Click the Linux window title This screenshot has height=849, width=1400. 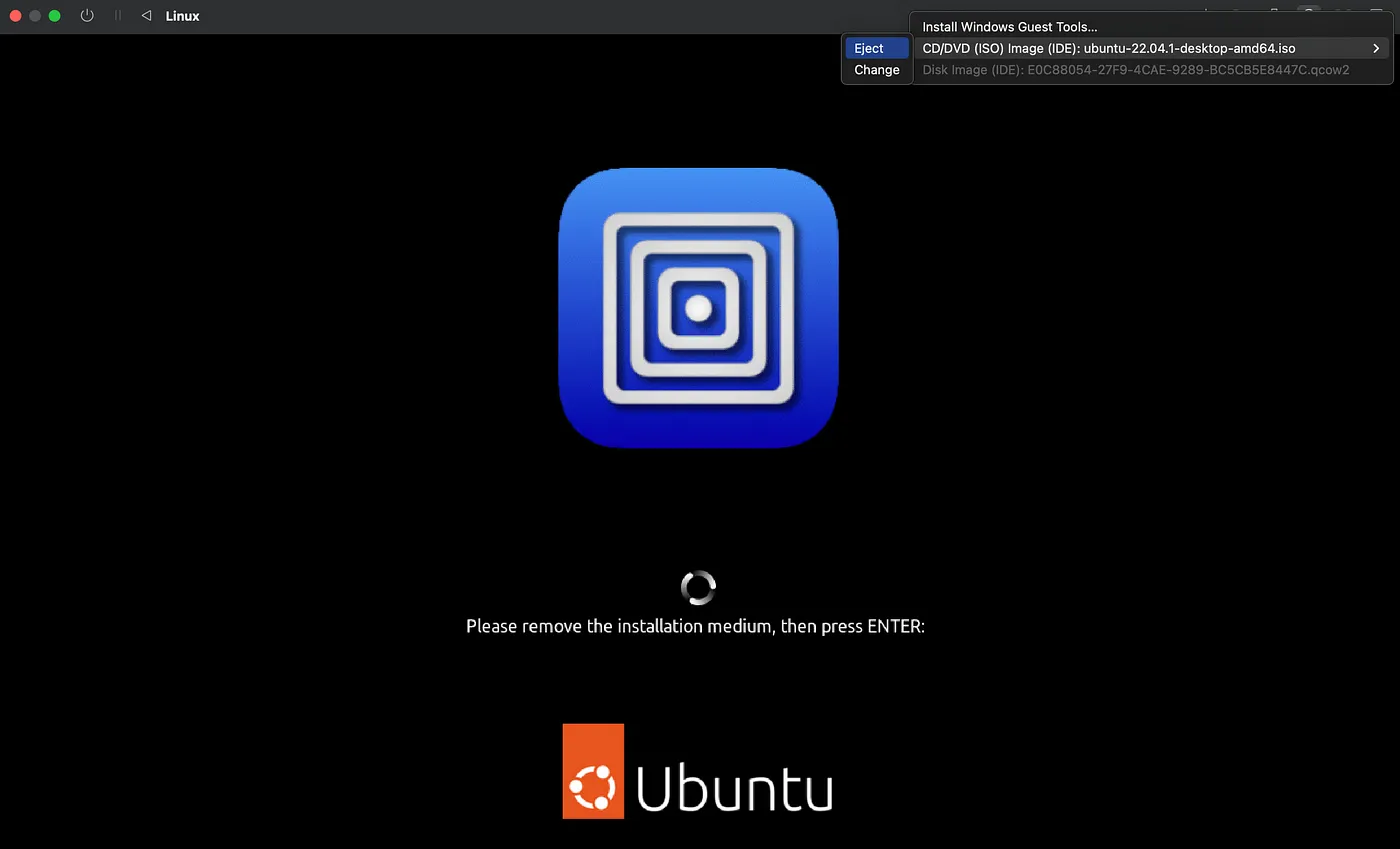[x=182, y=16]
